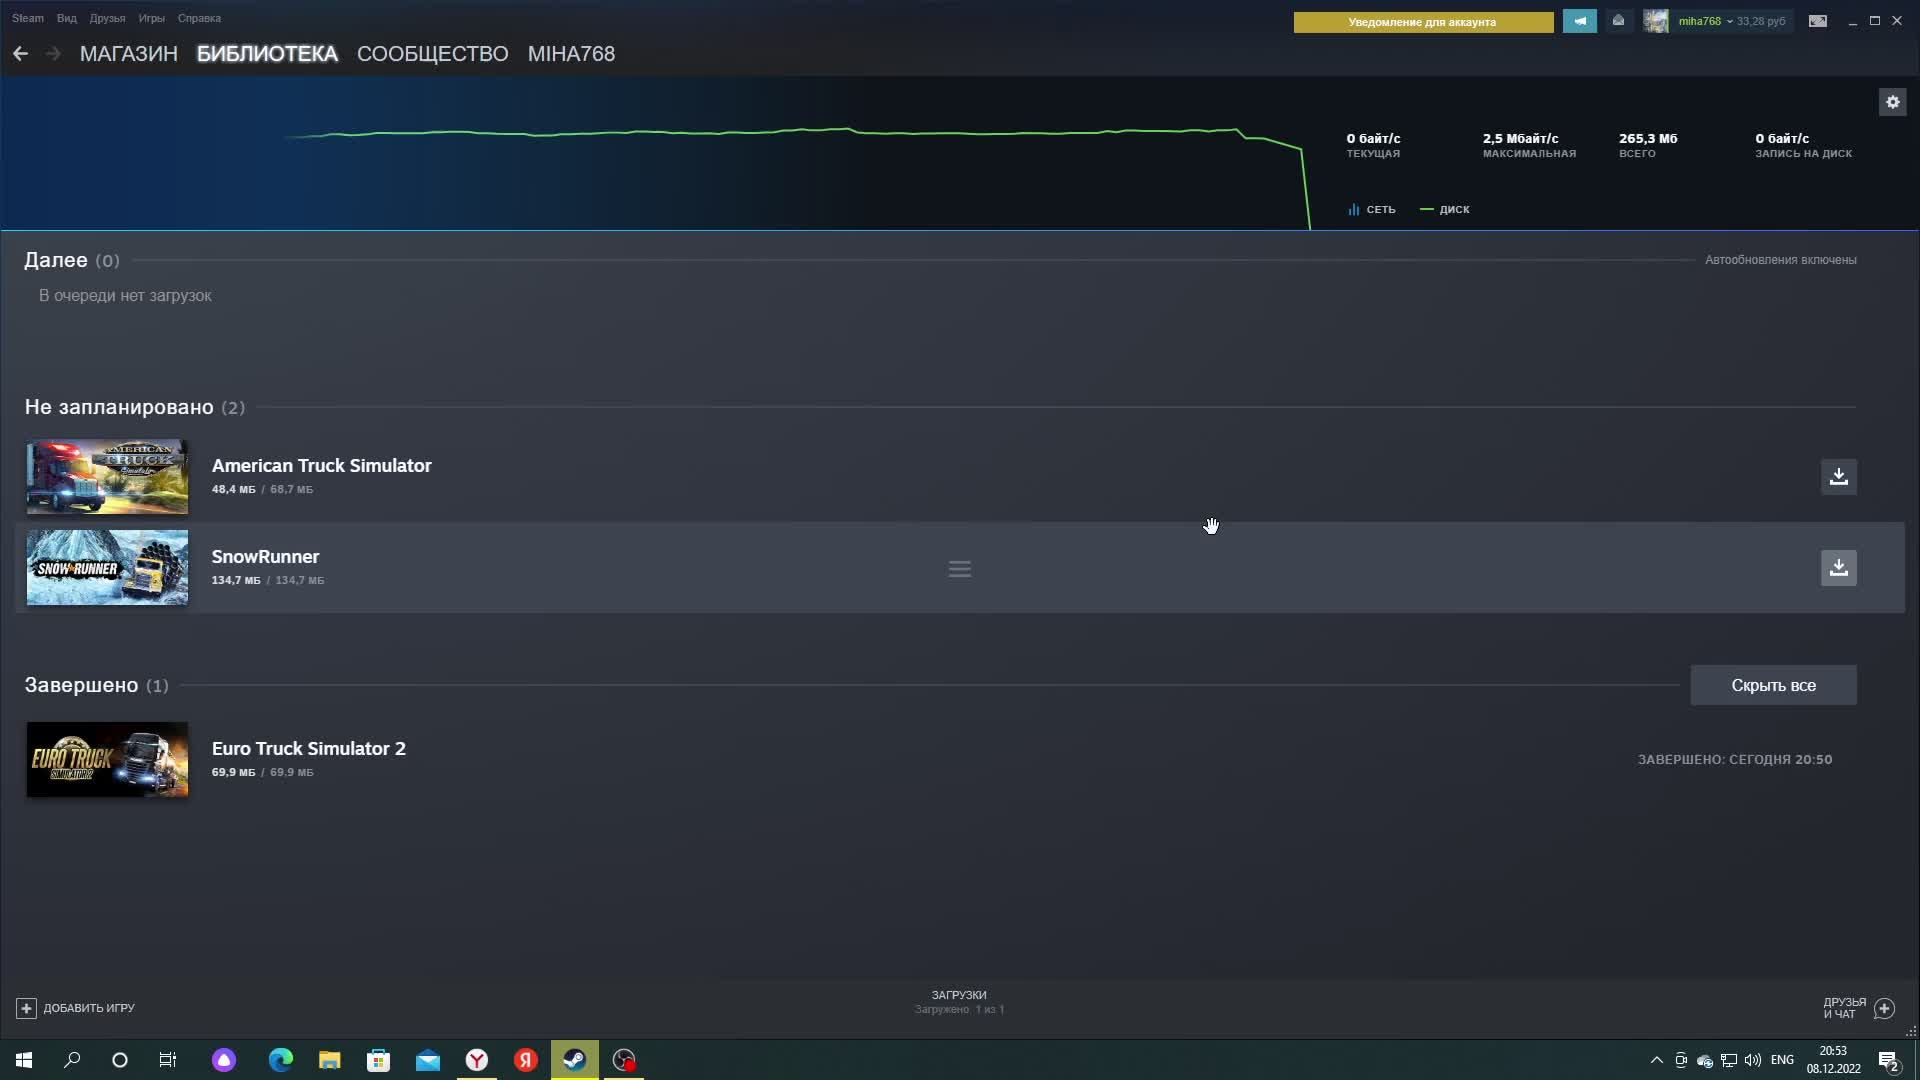The width and height of the screenshot is (1920, 1080).
Task: Click the announcements megaphone icon
Action: [1580, 21]
